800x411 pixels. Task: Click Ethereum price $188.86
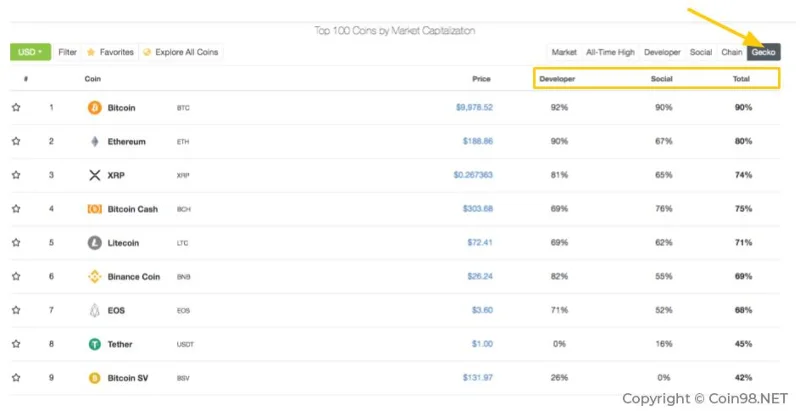coord(478,141)
